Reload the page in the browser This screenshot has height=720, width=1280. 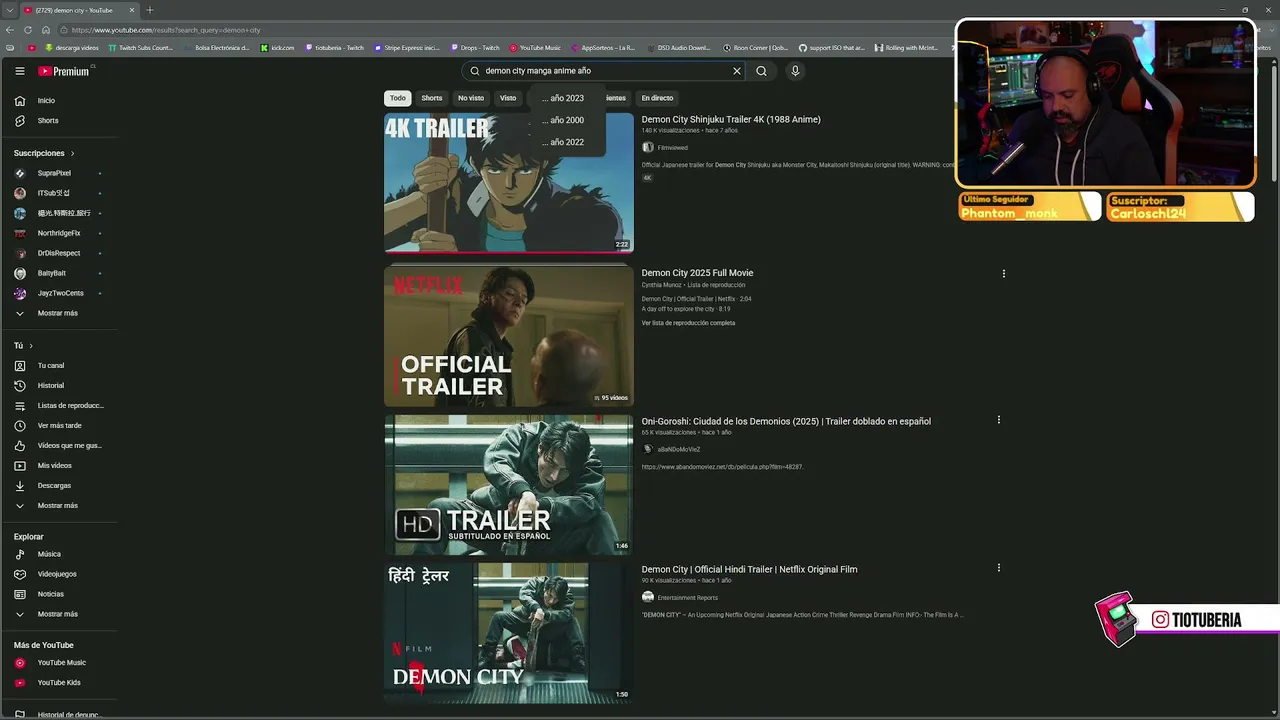pos(28,30)
